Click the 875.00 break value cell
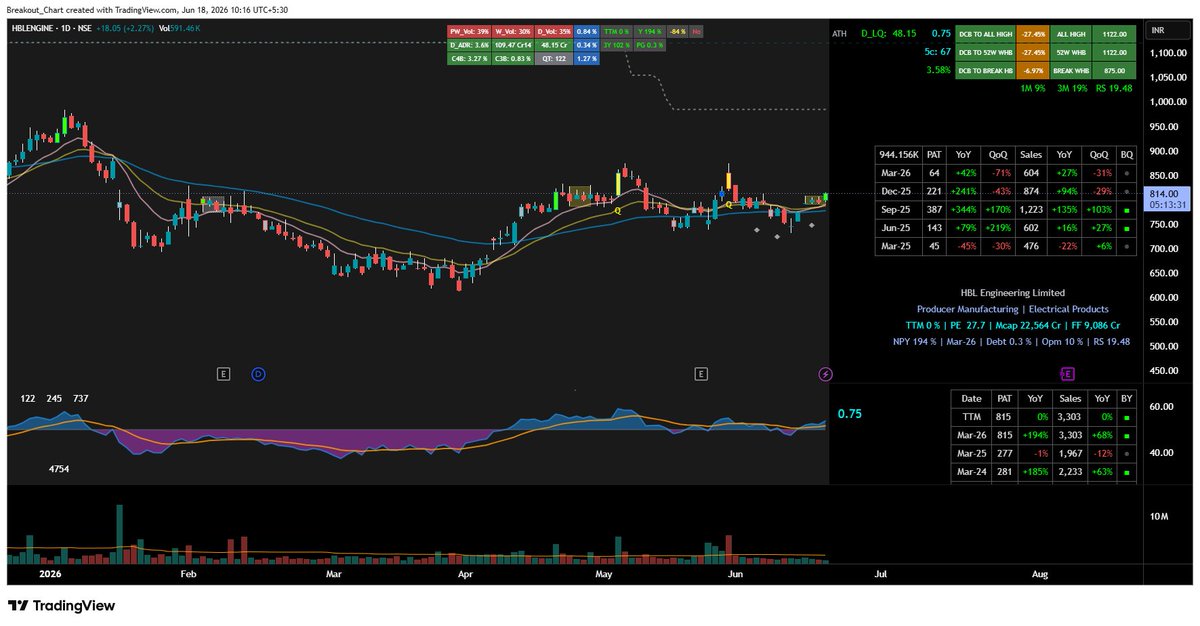1200x626 pixels. pyautogui.click(x=1115, y=71)
